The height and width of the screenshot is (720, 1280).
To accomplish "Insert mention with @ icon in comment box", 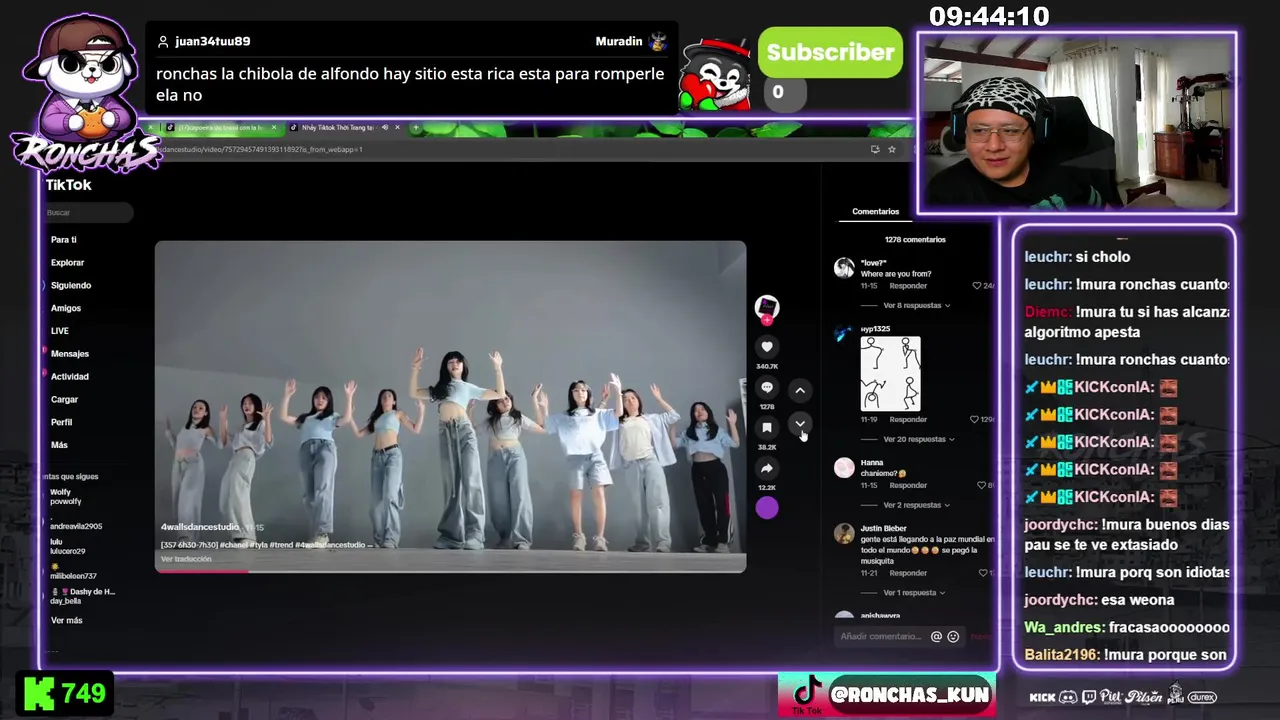I will pyautogui.click(x=936, y=636).
